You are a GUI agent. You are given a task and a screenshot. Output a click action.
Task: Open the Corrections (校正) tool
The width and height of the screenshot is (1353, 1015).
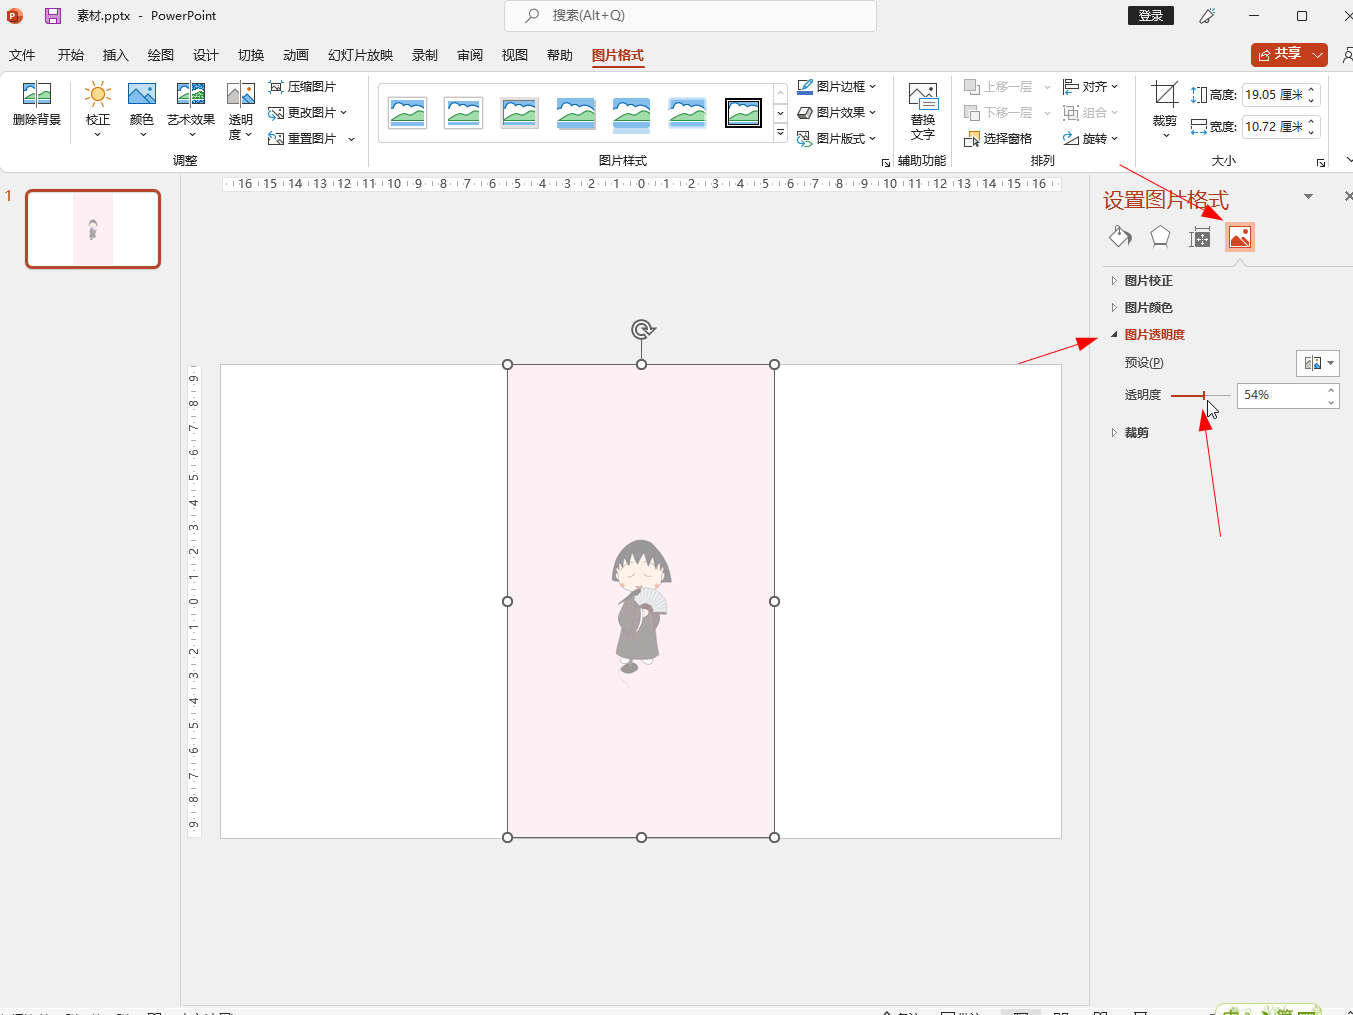tap(97, 108)
